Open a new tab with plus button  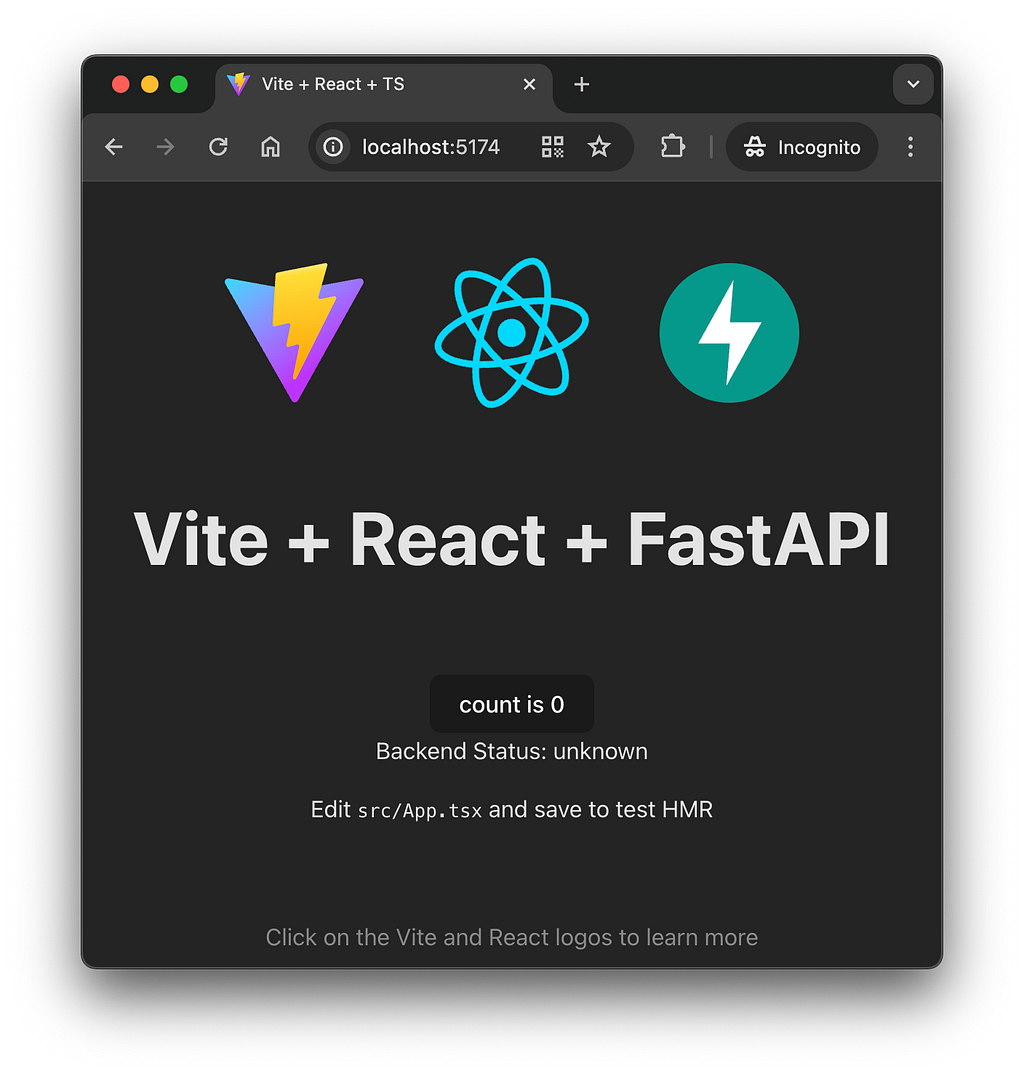point(581,84)
